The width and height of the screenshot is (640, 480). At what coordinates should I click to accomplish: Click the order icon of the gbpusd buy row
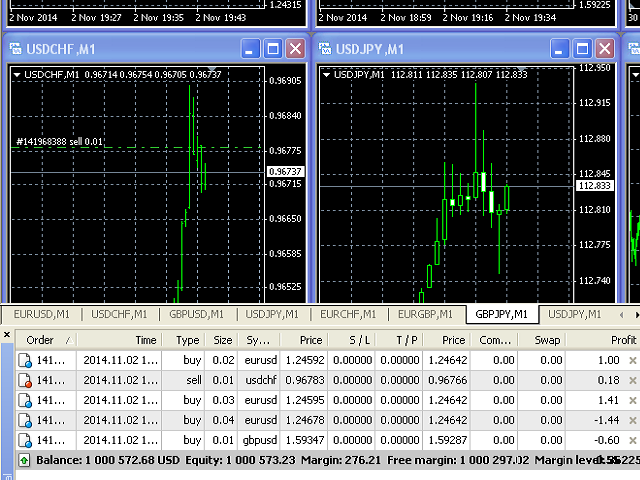[25, 441]
